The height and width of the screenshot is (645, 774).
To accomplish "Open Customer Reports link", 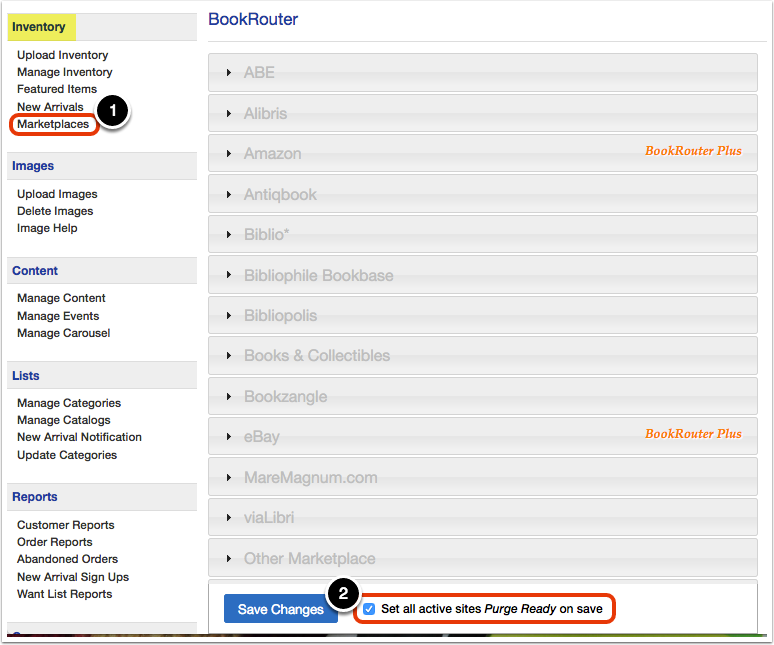I will (66, 525).
